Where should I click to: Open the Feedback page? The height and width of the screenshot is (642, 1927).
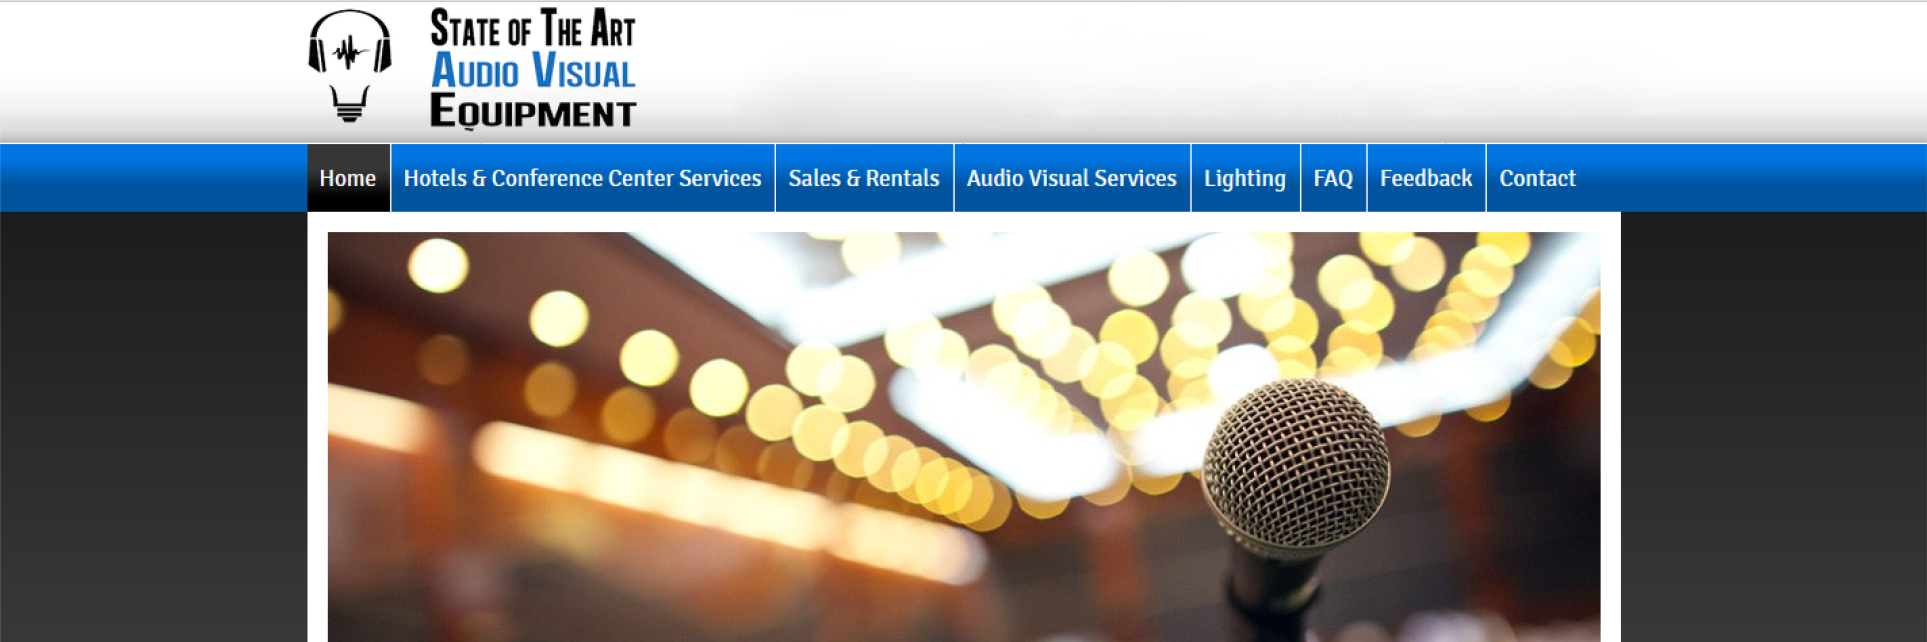pyautogui.click(x=1426, y=178)
